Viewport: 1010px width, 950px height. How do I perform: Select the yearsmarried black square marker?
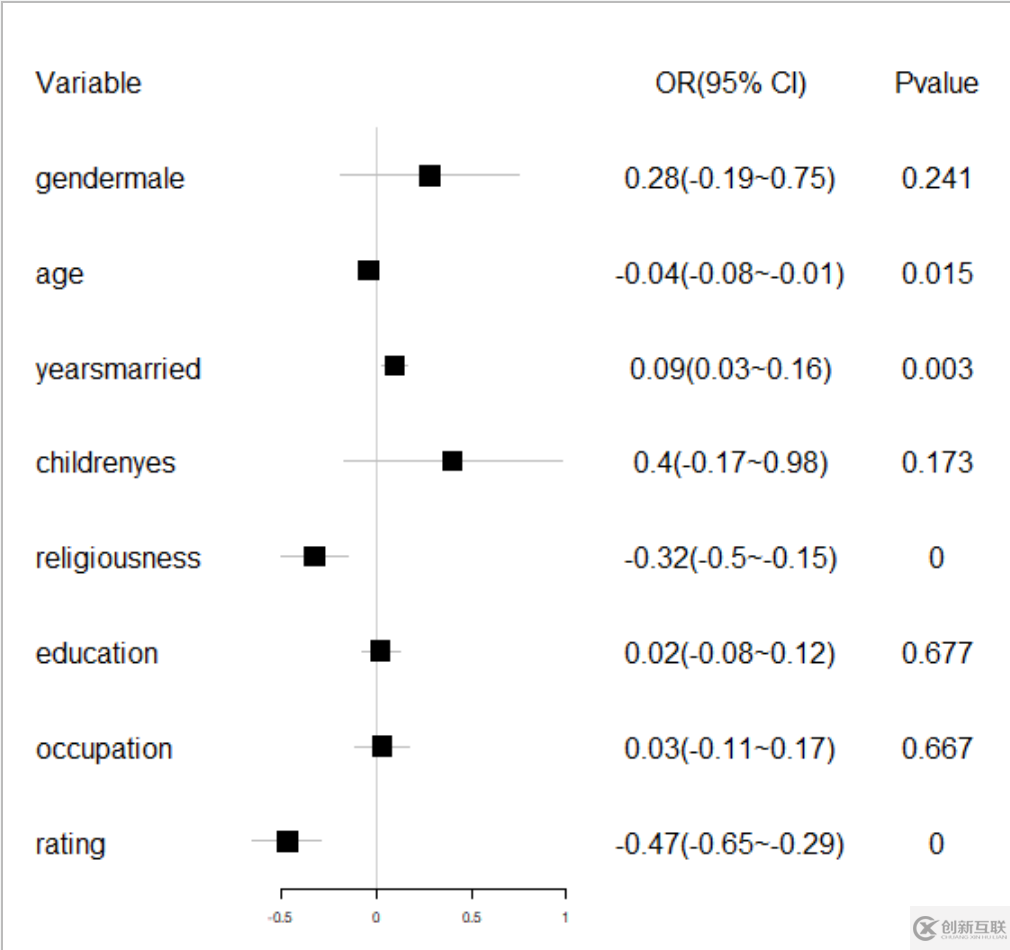pos(395,366)
